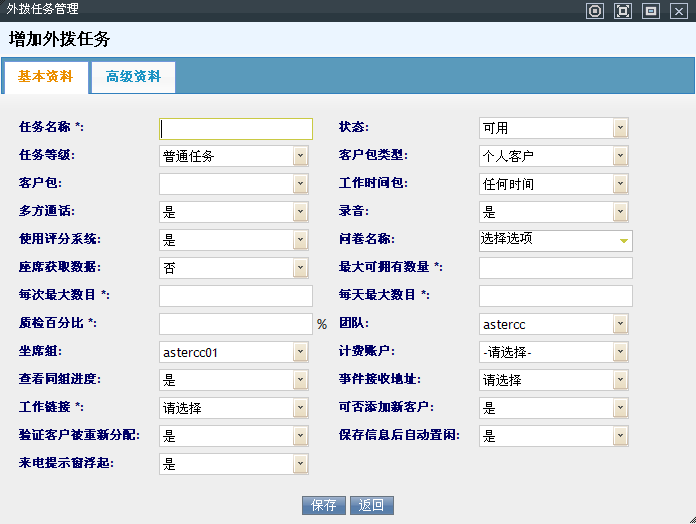Open the 工作链接 dropdown
Viewport: 696px width, 524px height.
point(234,408)
